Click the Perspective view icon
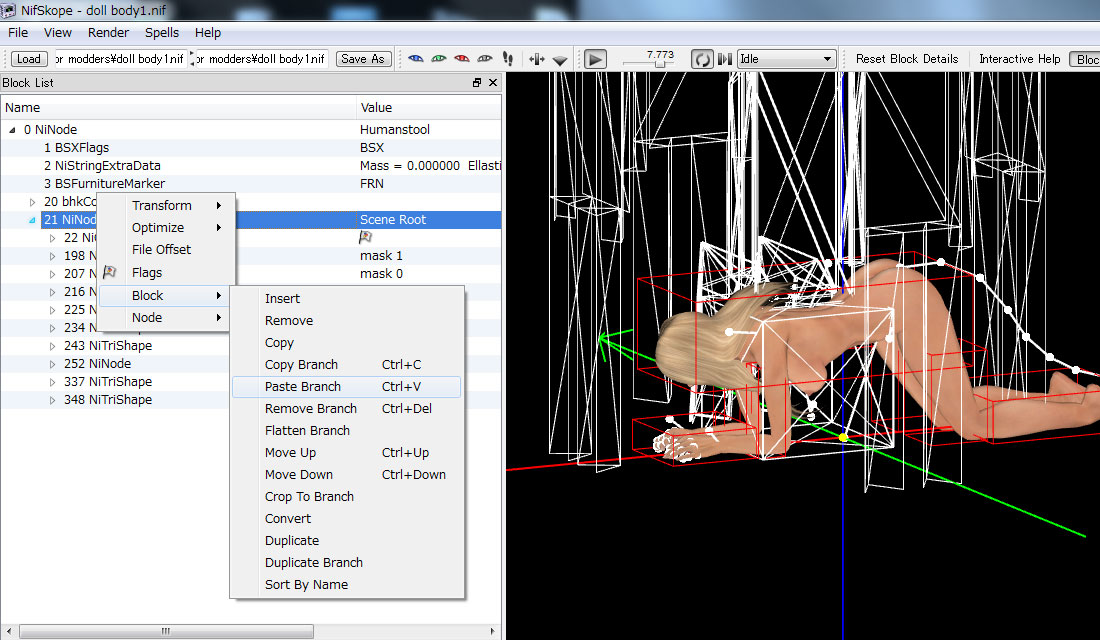1100x640 pixels. click(x=559, y=60)
